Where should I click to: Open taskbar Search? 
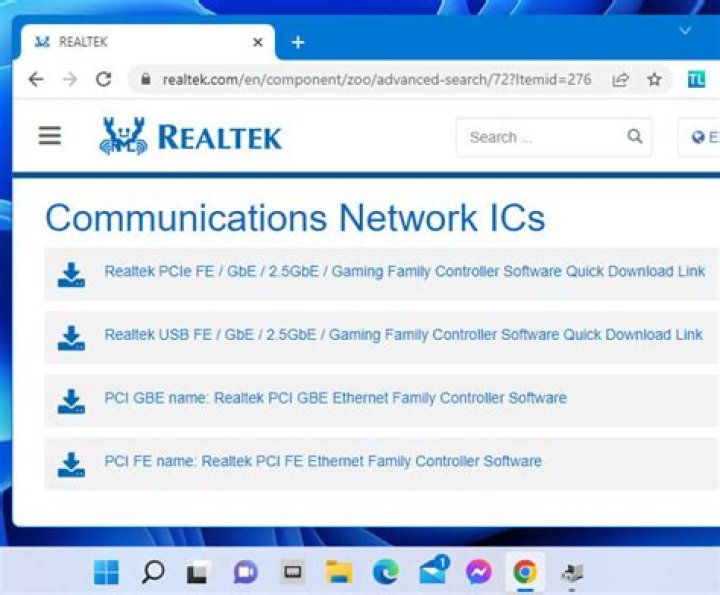point(153,572)
